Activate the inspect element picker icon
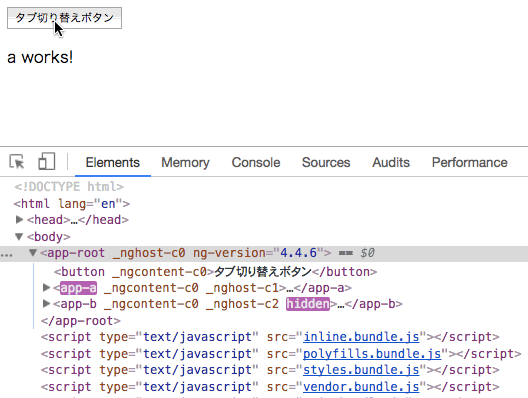This screenshot has width=528, height=398. tap(17, 162)
